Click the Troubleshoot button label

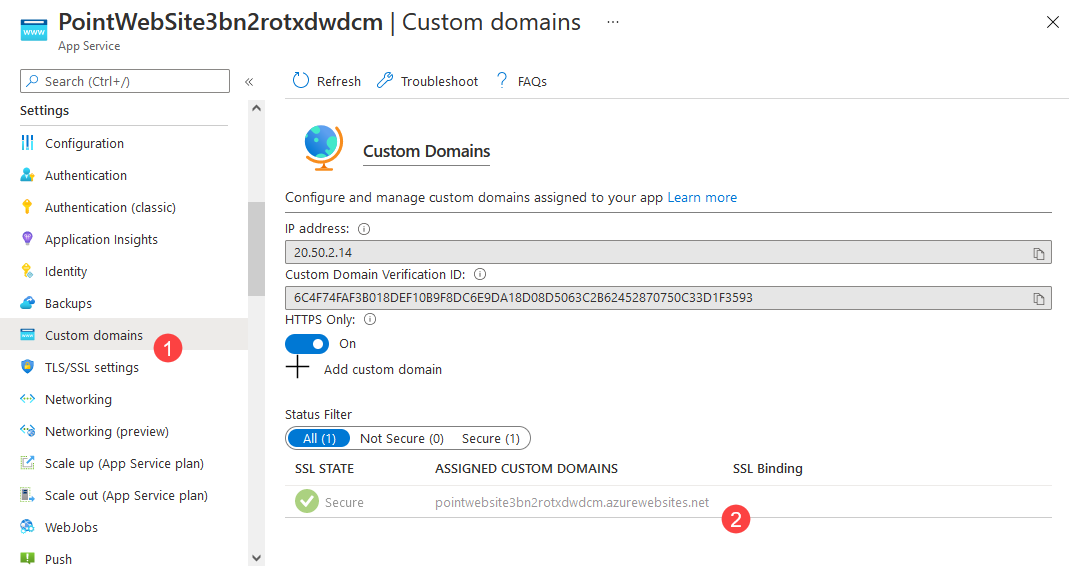439,81
